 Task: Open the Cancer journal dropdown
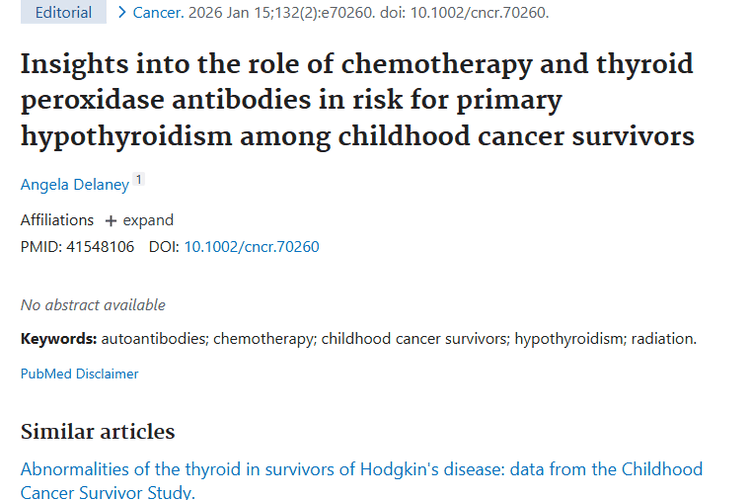tap(154, 13)
